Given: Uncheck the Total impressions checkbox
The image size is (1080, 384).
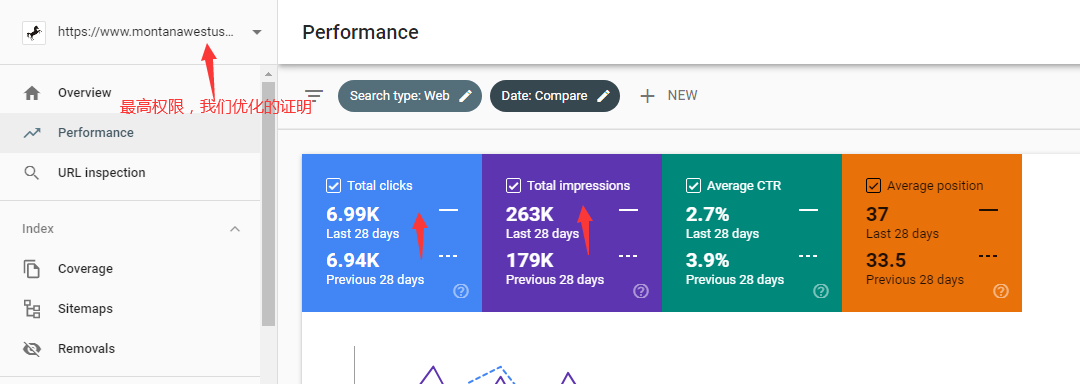Looking at the screenshot, I should point(513,185).
